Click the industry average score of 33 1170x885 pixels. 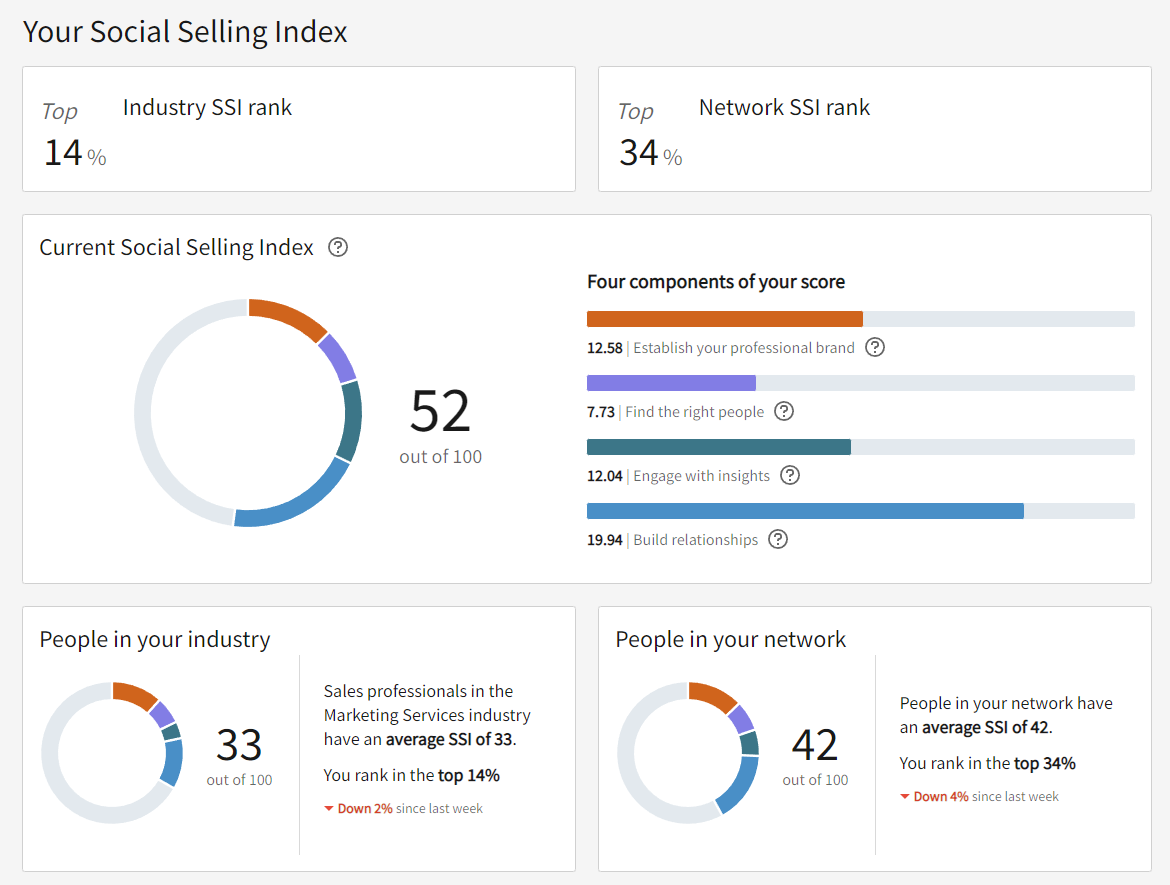coord(239,745)
